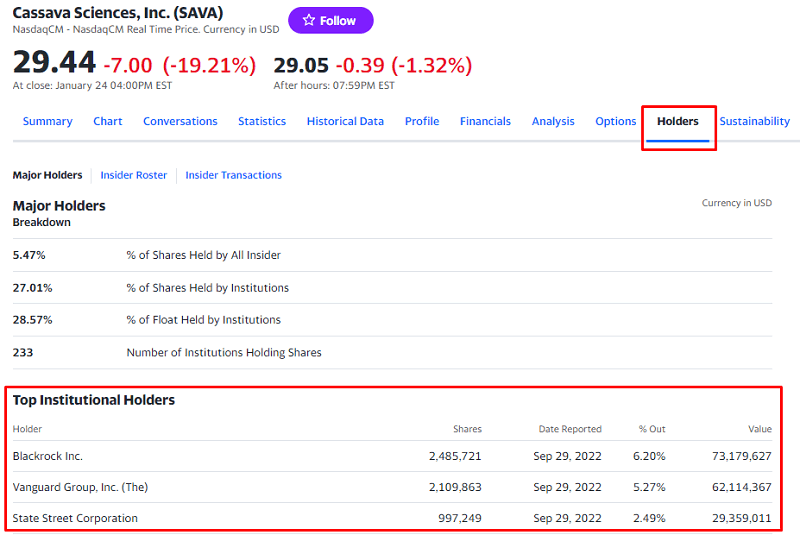Click Blackrock's 6.20% out value
Screen dimensions: 800x535
649,456
